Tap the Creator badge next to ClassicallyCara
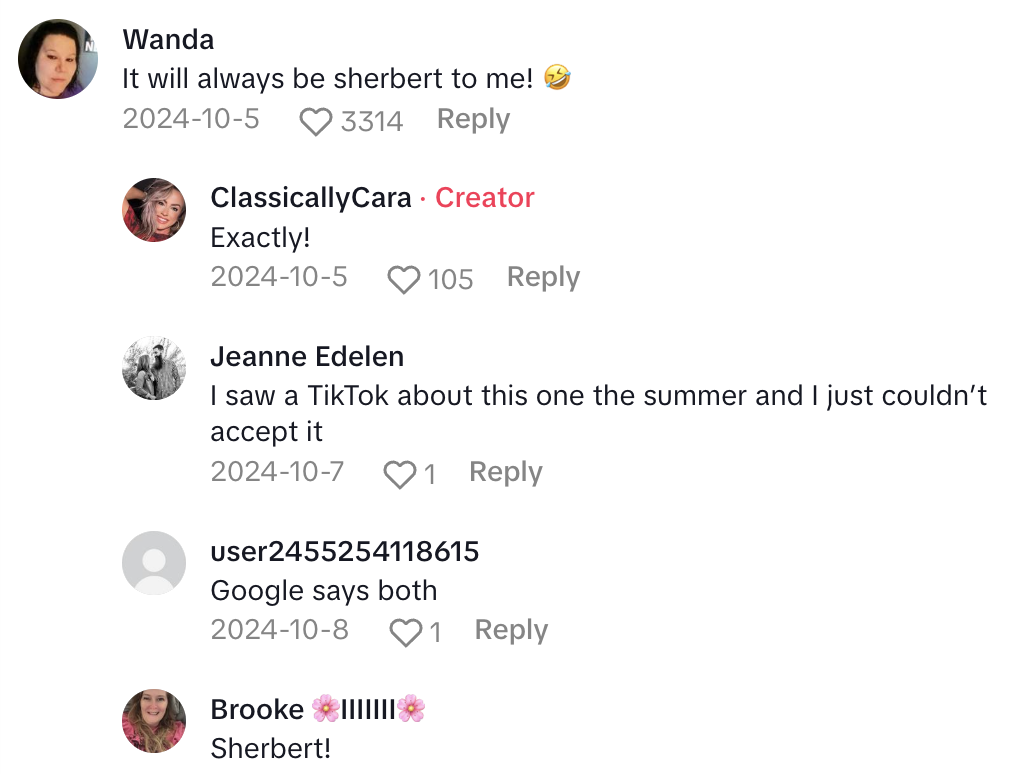Image resolution: width=1012 pixels, height=774 pixels. [484, 198]
